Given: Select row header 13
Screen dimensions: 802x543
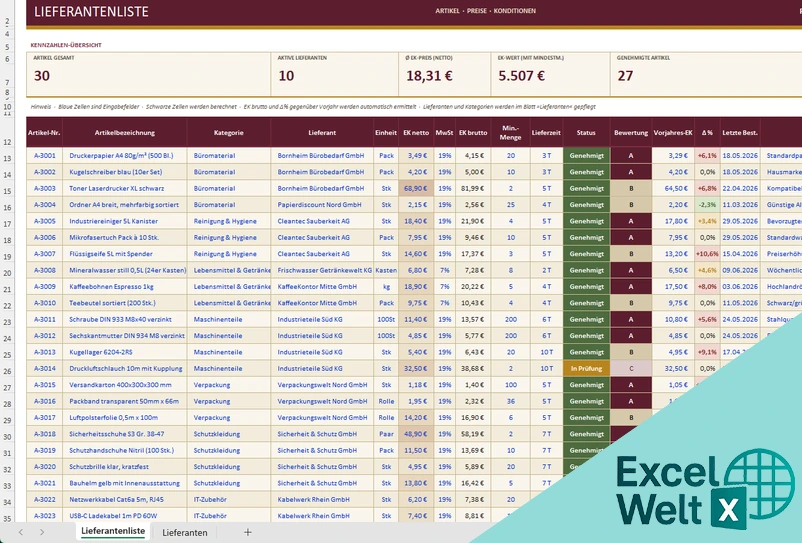Looking at the screenshot, I should 7,159.
